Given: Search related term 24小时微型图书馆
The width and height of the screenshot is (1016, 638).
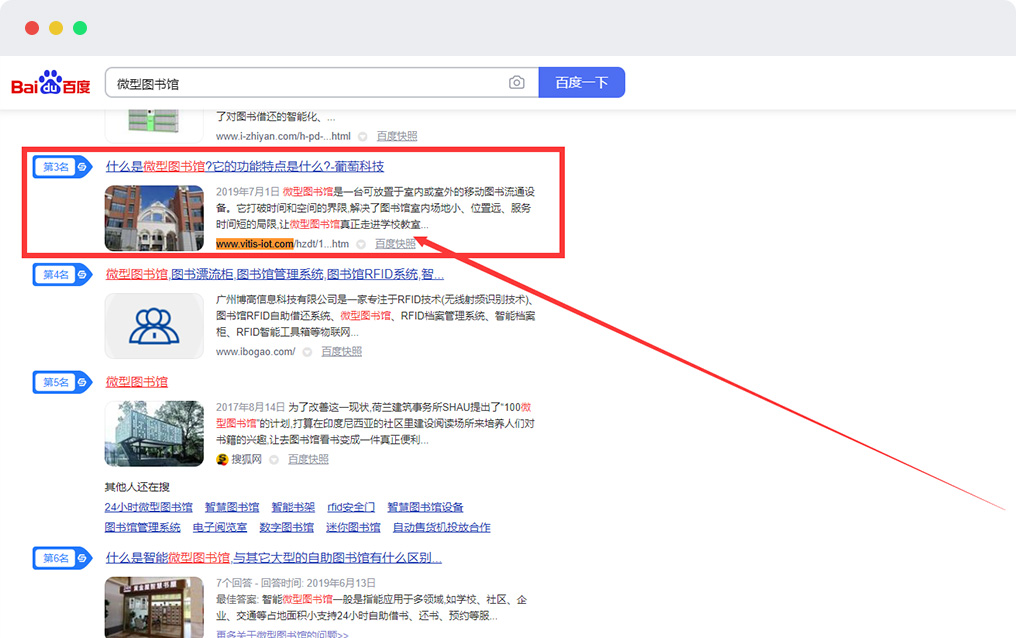Looking at the screenshot, I should pyautogui.click(x=148, y=507).
